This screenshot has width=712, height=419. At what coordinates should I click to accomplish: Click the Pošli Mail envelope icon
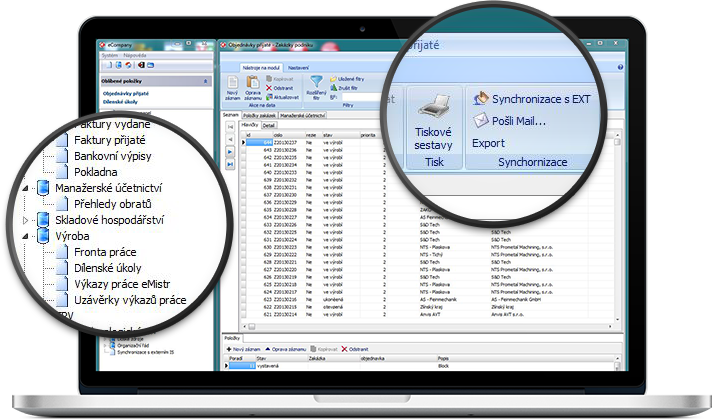[x=480, y=121]
